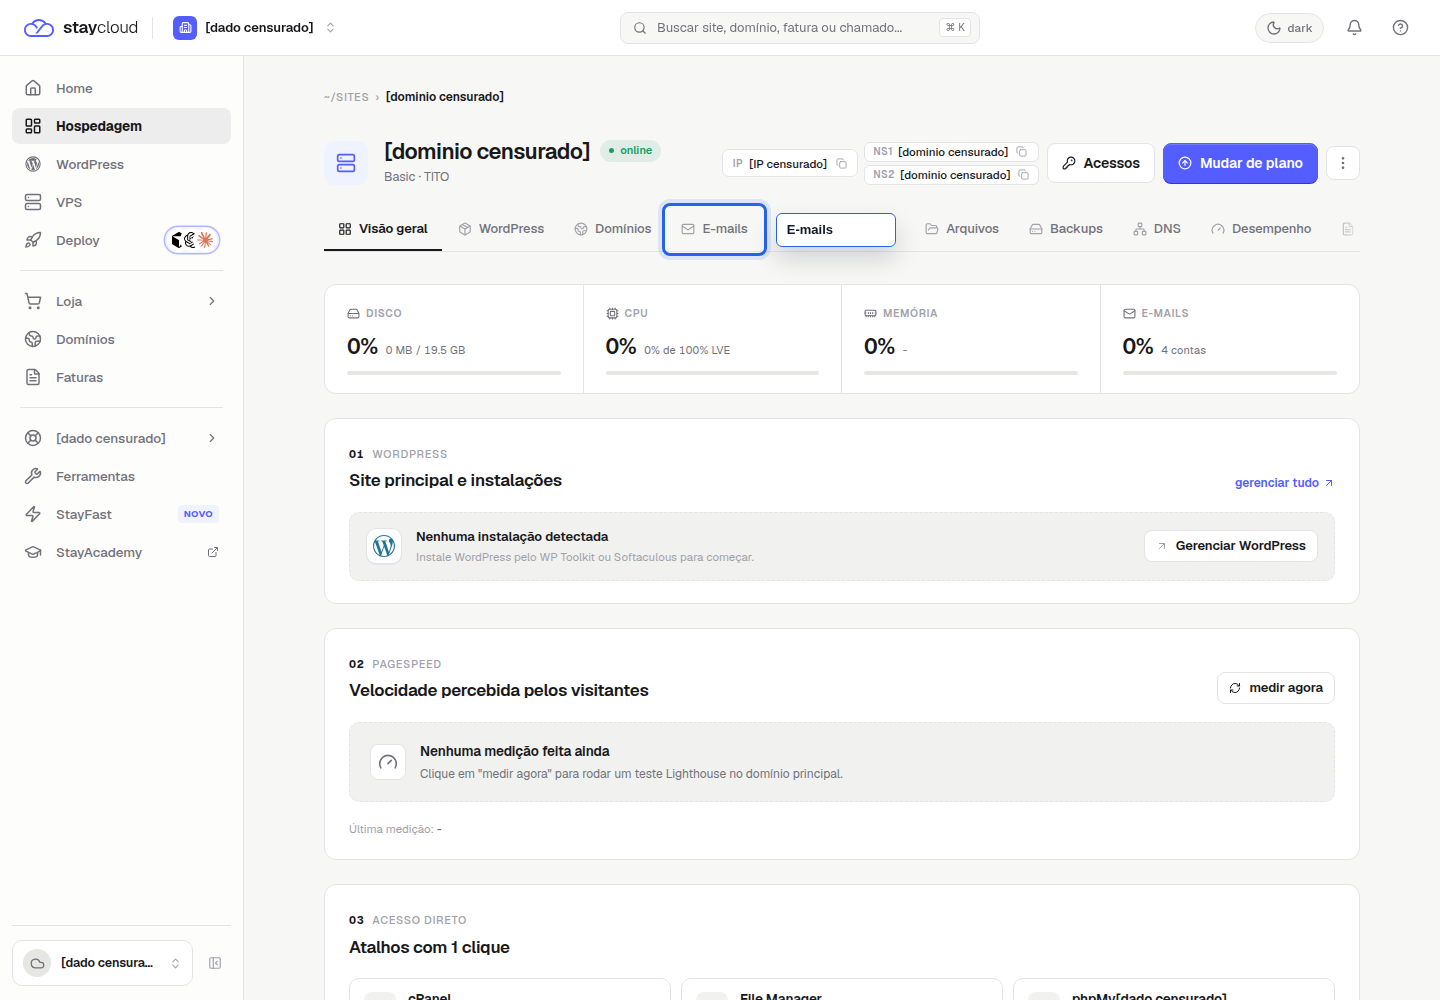The image size is (1440, 1000).
Task: Expand the [dado censurado] support submenu chevron
Action: pyautogui.click(x=212, y=438)
